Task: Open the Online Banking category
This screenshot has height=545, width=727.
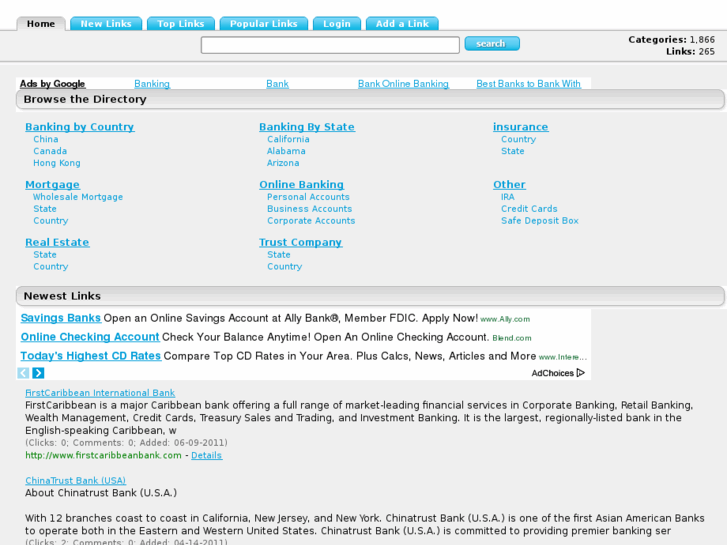Action: tap(301, 185)
